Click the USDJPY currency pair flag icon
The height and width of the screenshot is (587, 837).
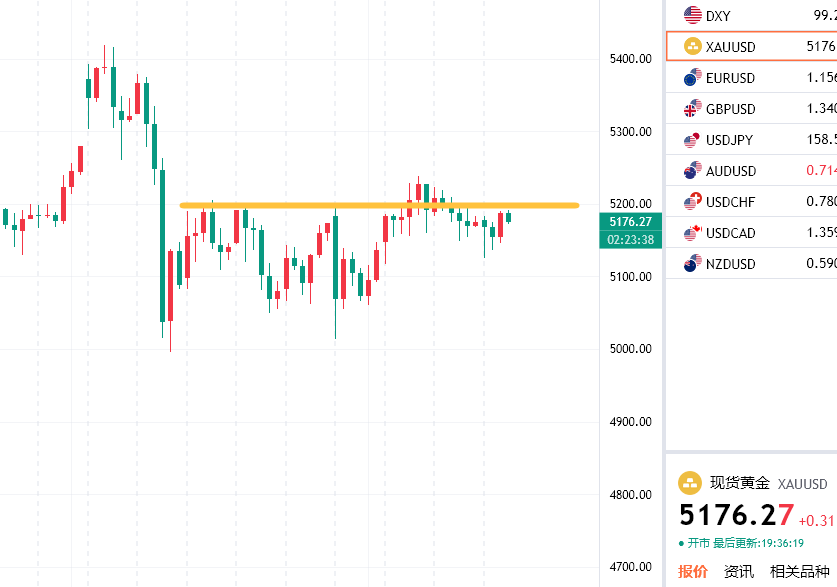click(x=692, y=140)
